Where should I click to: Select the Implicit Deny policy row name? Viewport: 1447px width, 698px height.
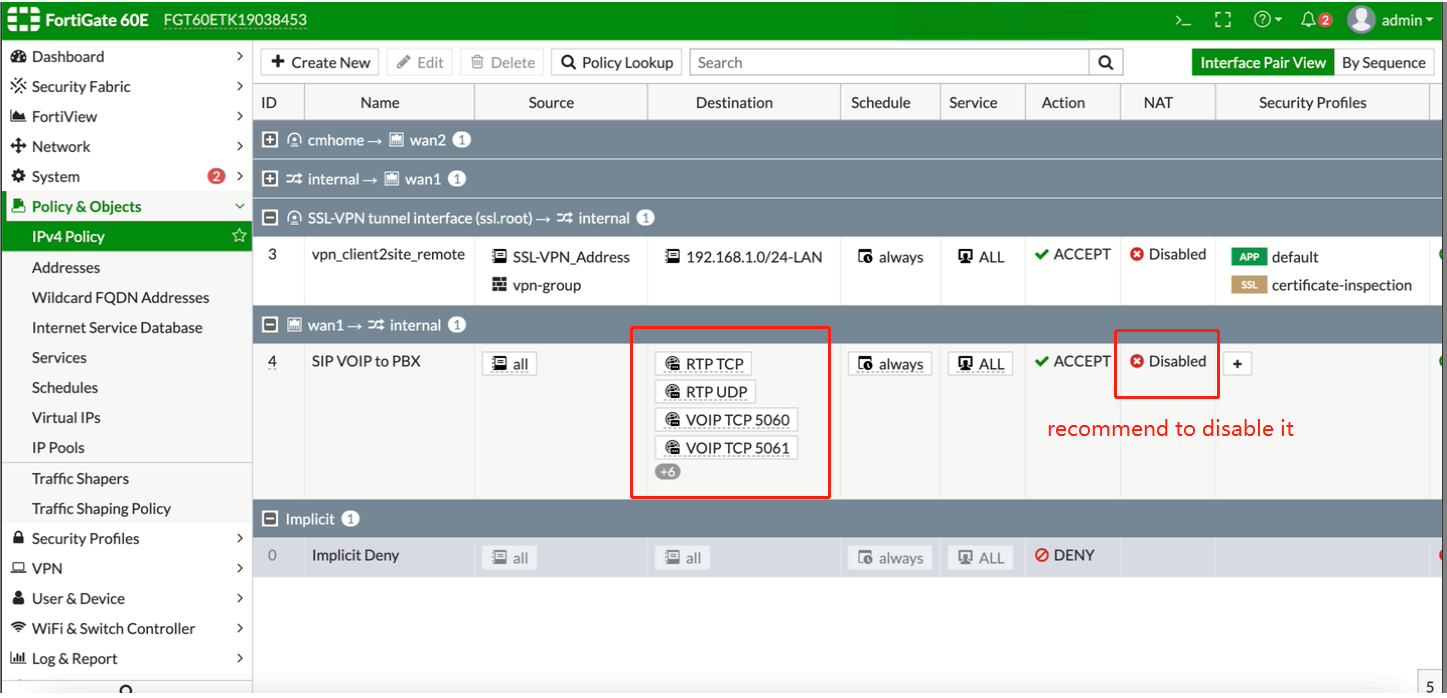354,555
